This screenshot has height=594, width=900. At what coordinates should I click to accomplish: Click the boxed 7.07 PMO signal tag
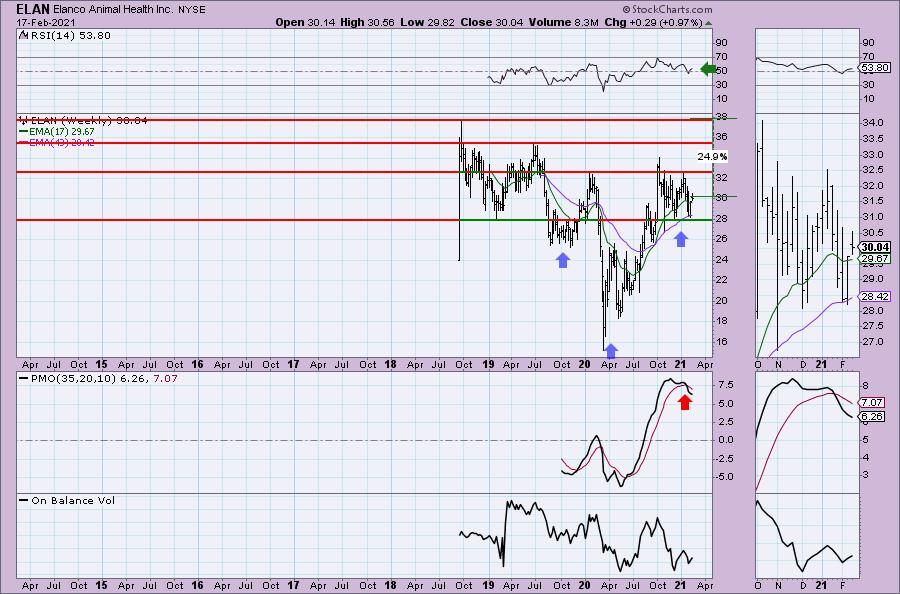(872, 403)
